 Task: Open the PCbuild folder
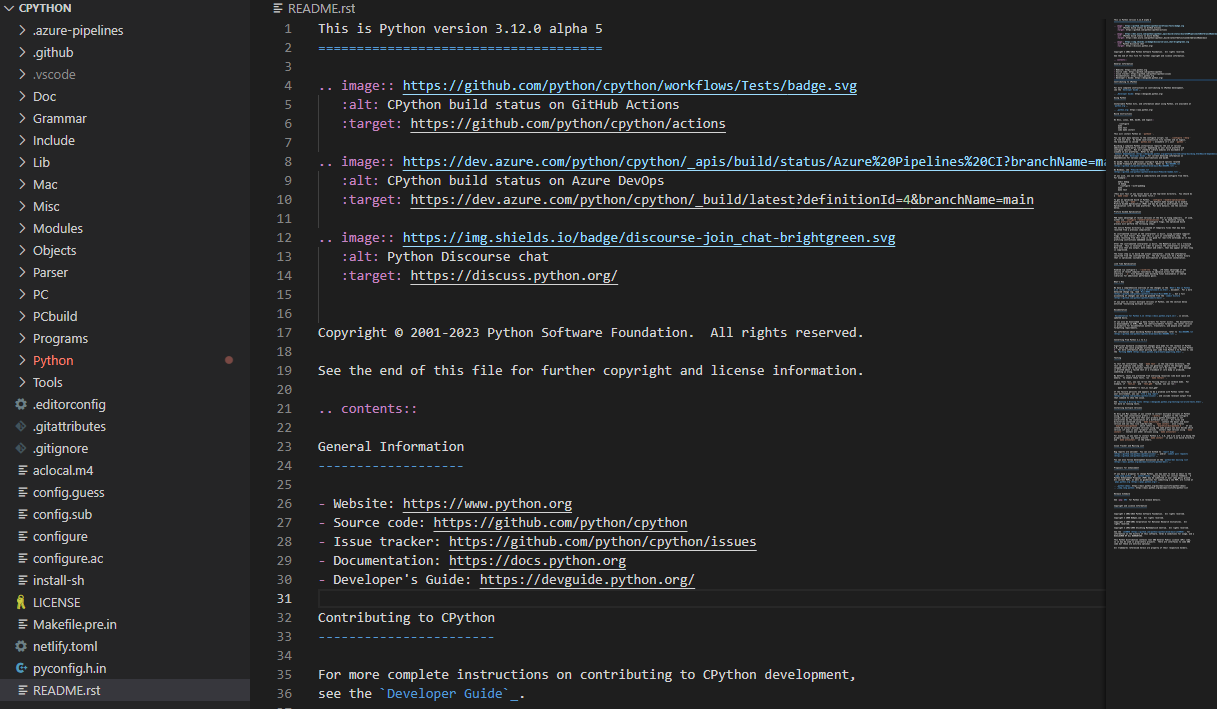coord(125,316)
